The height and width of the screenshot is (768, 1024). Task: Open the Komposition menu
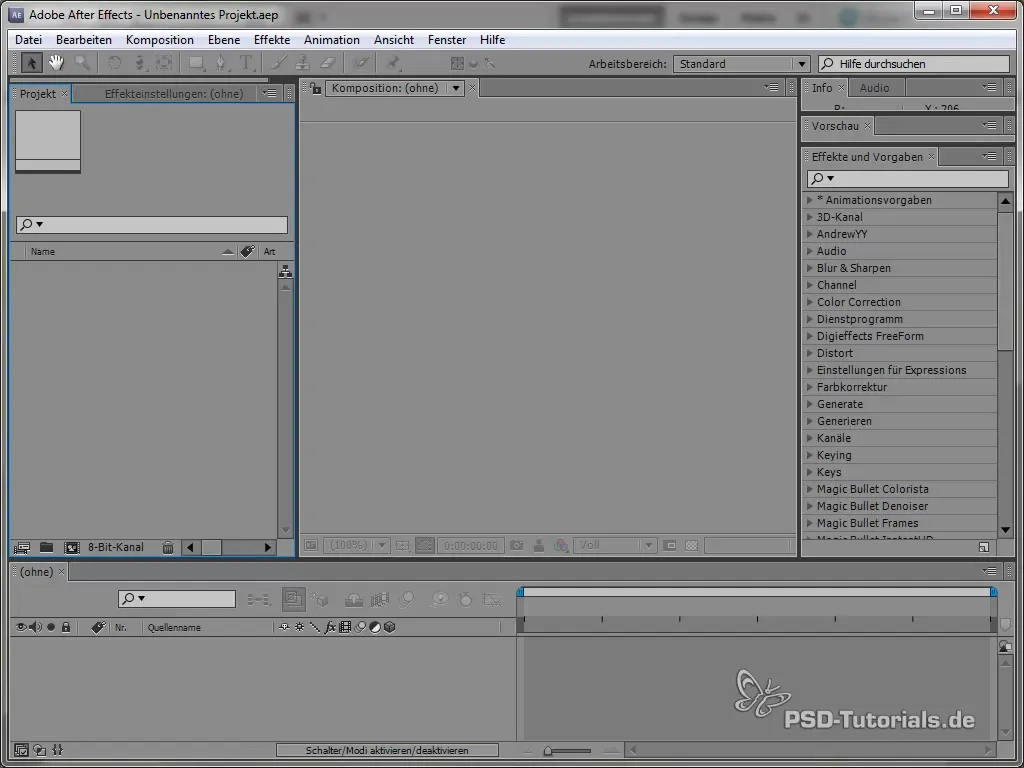click(x=160, y=40)
